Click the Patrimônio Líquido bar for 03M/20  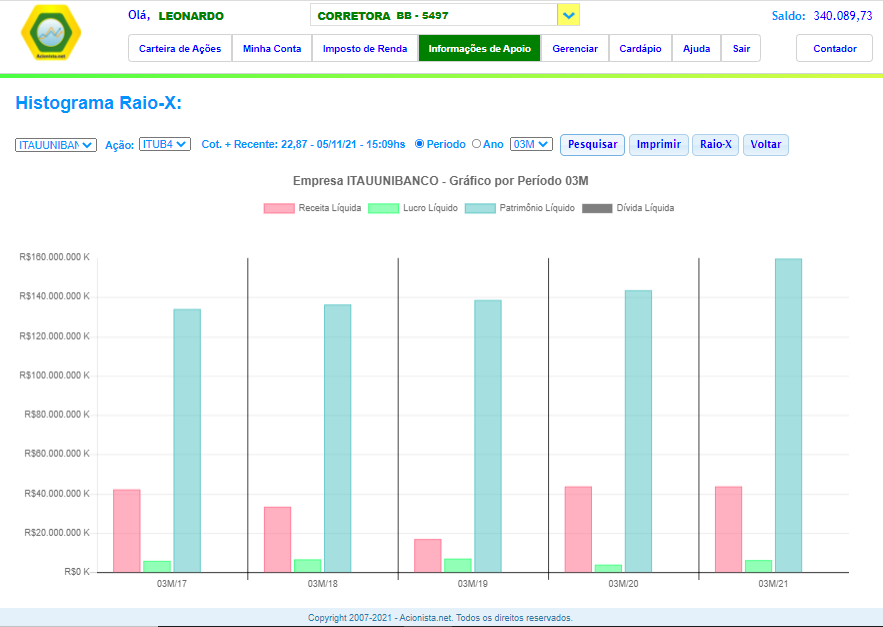coord(639,432)
